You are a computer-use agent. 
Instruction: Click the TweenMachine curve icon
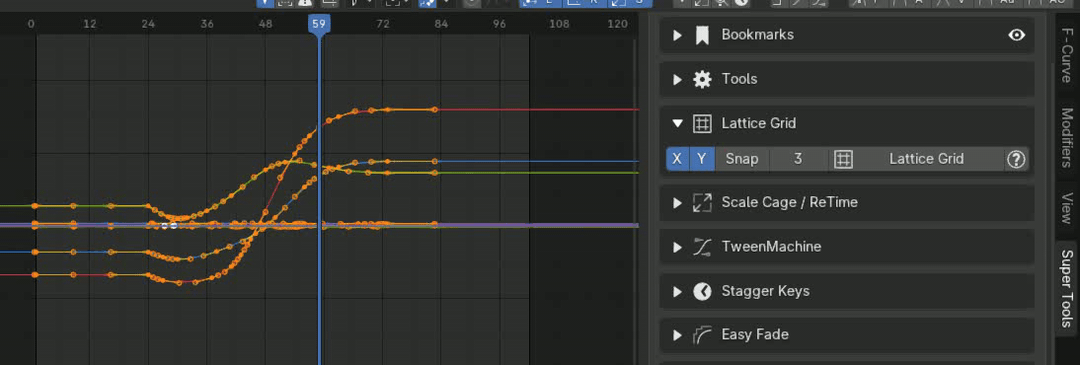point(702,247)
